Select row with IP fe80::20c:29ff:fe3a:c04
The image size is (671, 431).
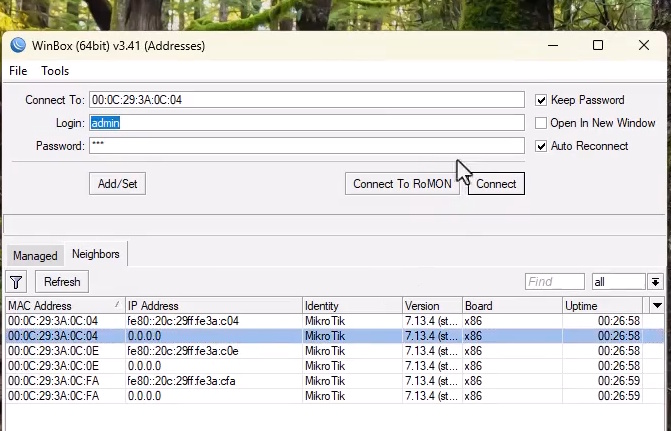pos(335,321)
